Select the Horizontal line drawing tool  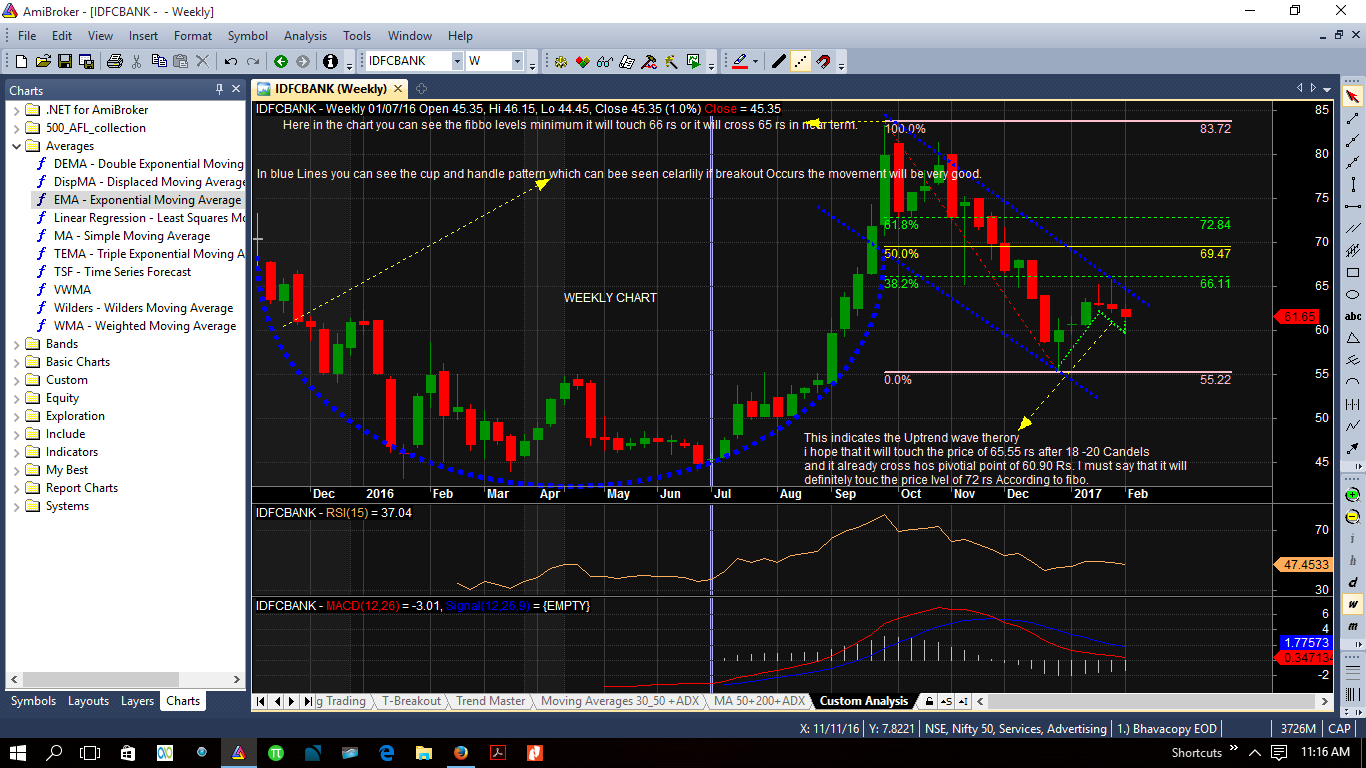coord(1352,207)
